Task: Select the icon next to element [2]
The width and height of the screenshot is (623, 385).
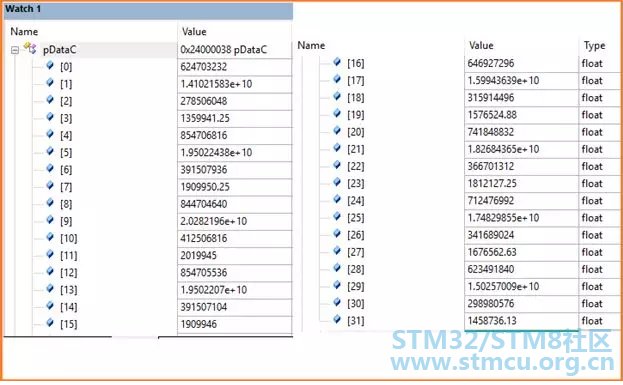Action: [50, 99]
